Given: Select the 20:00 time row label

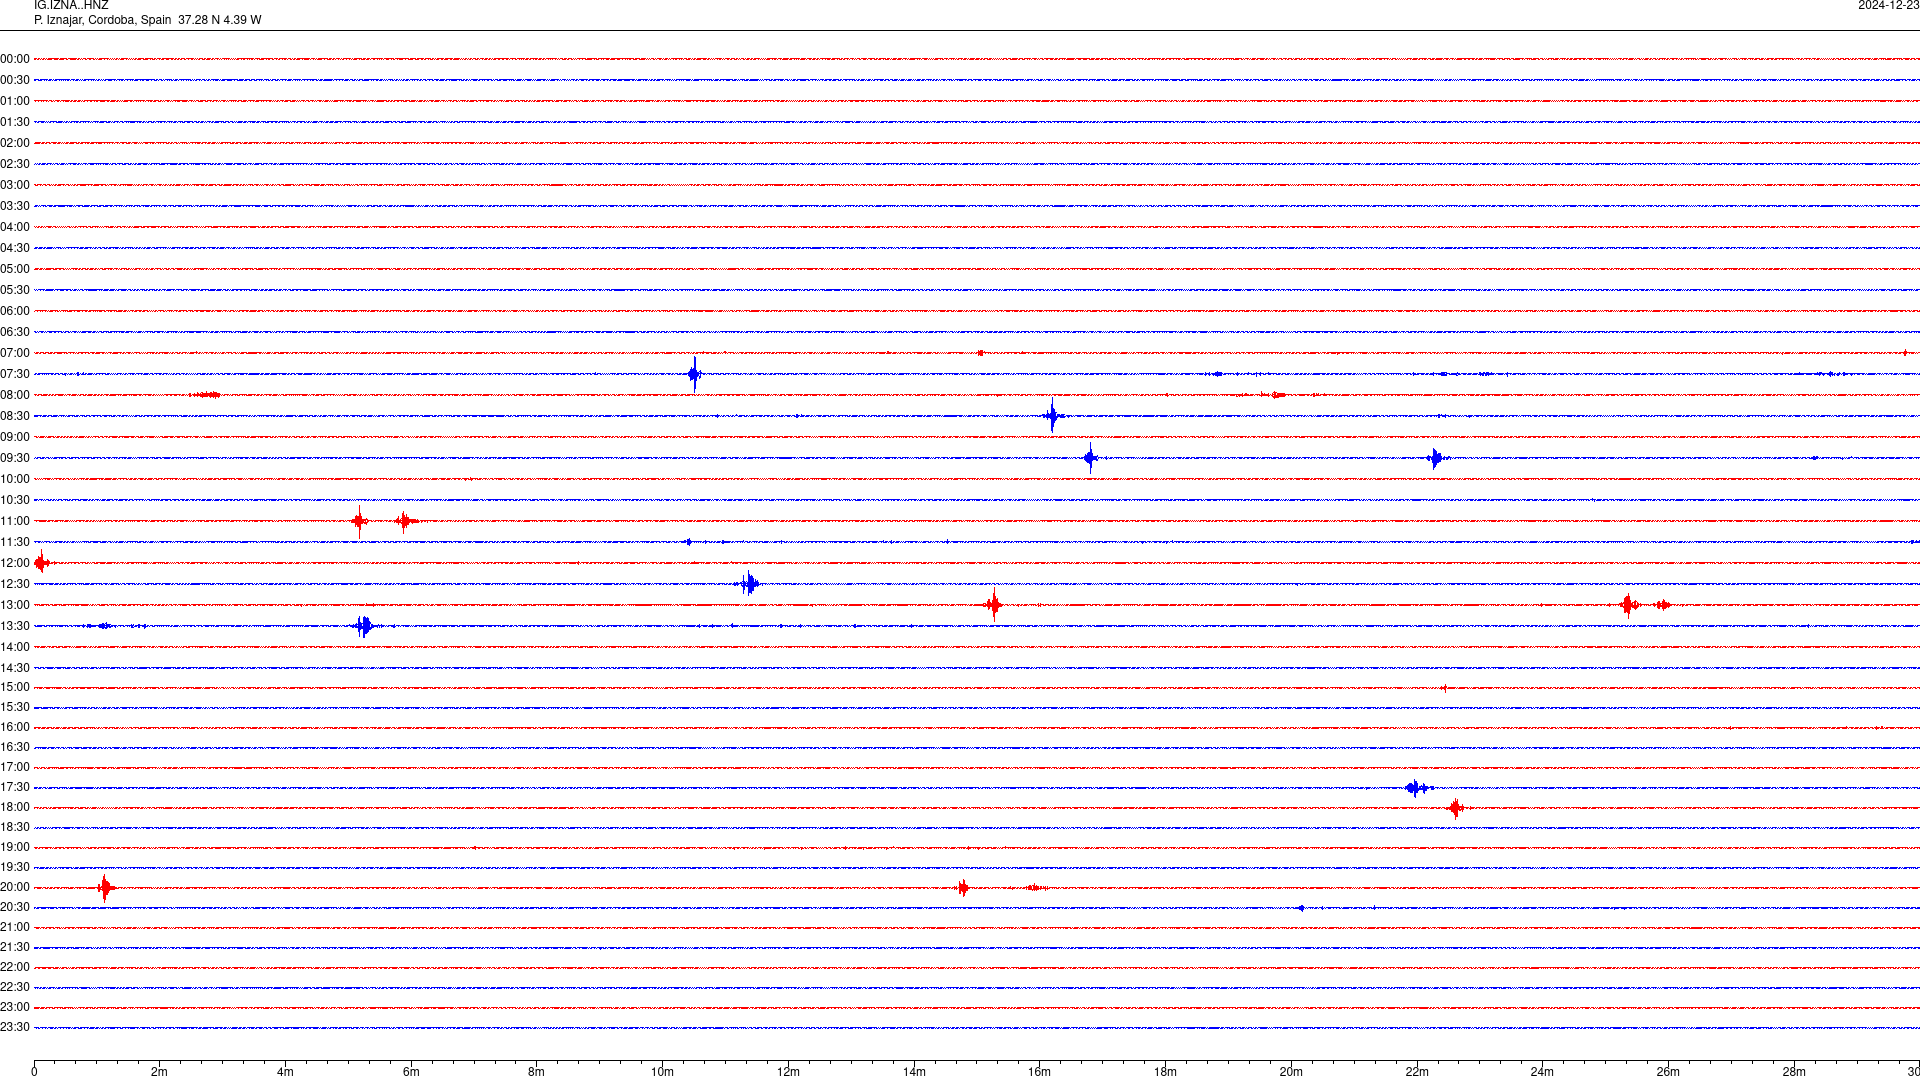Looking at the screenshot, I should 15,887.
